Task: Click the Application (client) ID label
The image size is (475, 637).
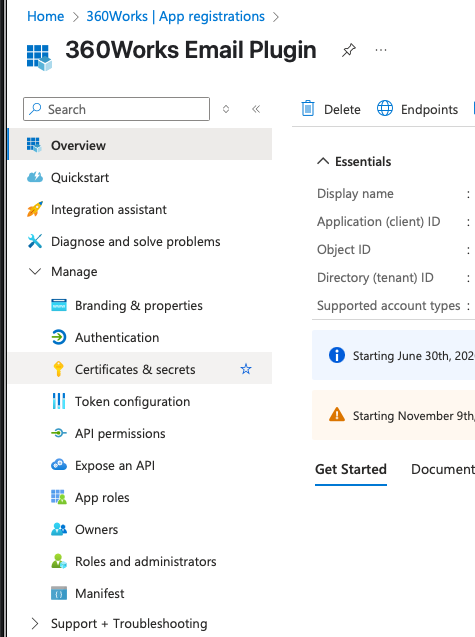Action: coord(379,221)
